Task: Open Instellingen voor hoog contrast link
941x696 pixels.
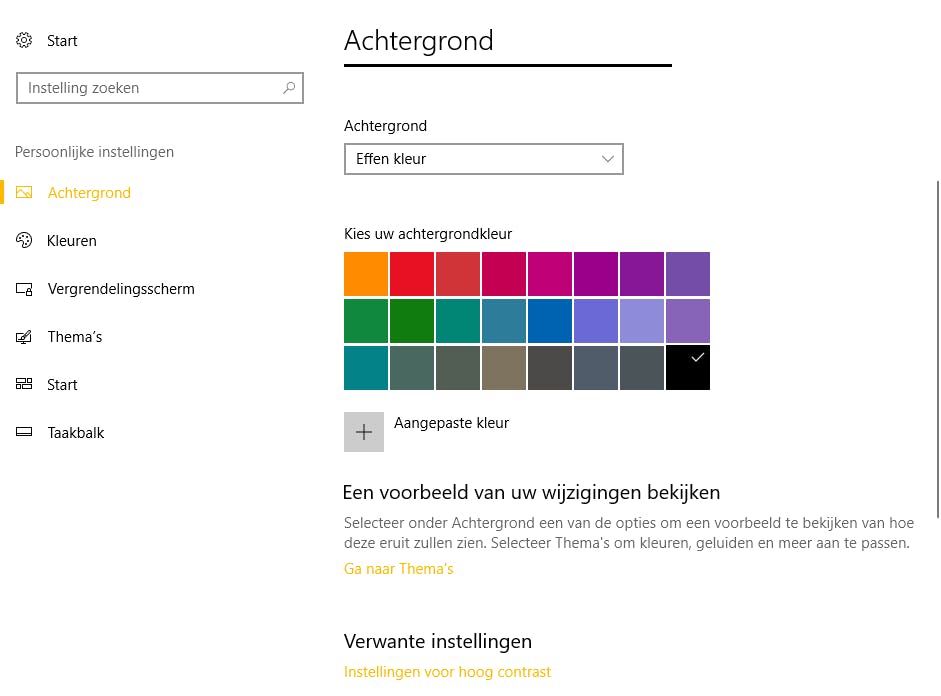Action: [x=447, y=672]
